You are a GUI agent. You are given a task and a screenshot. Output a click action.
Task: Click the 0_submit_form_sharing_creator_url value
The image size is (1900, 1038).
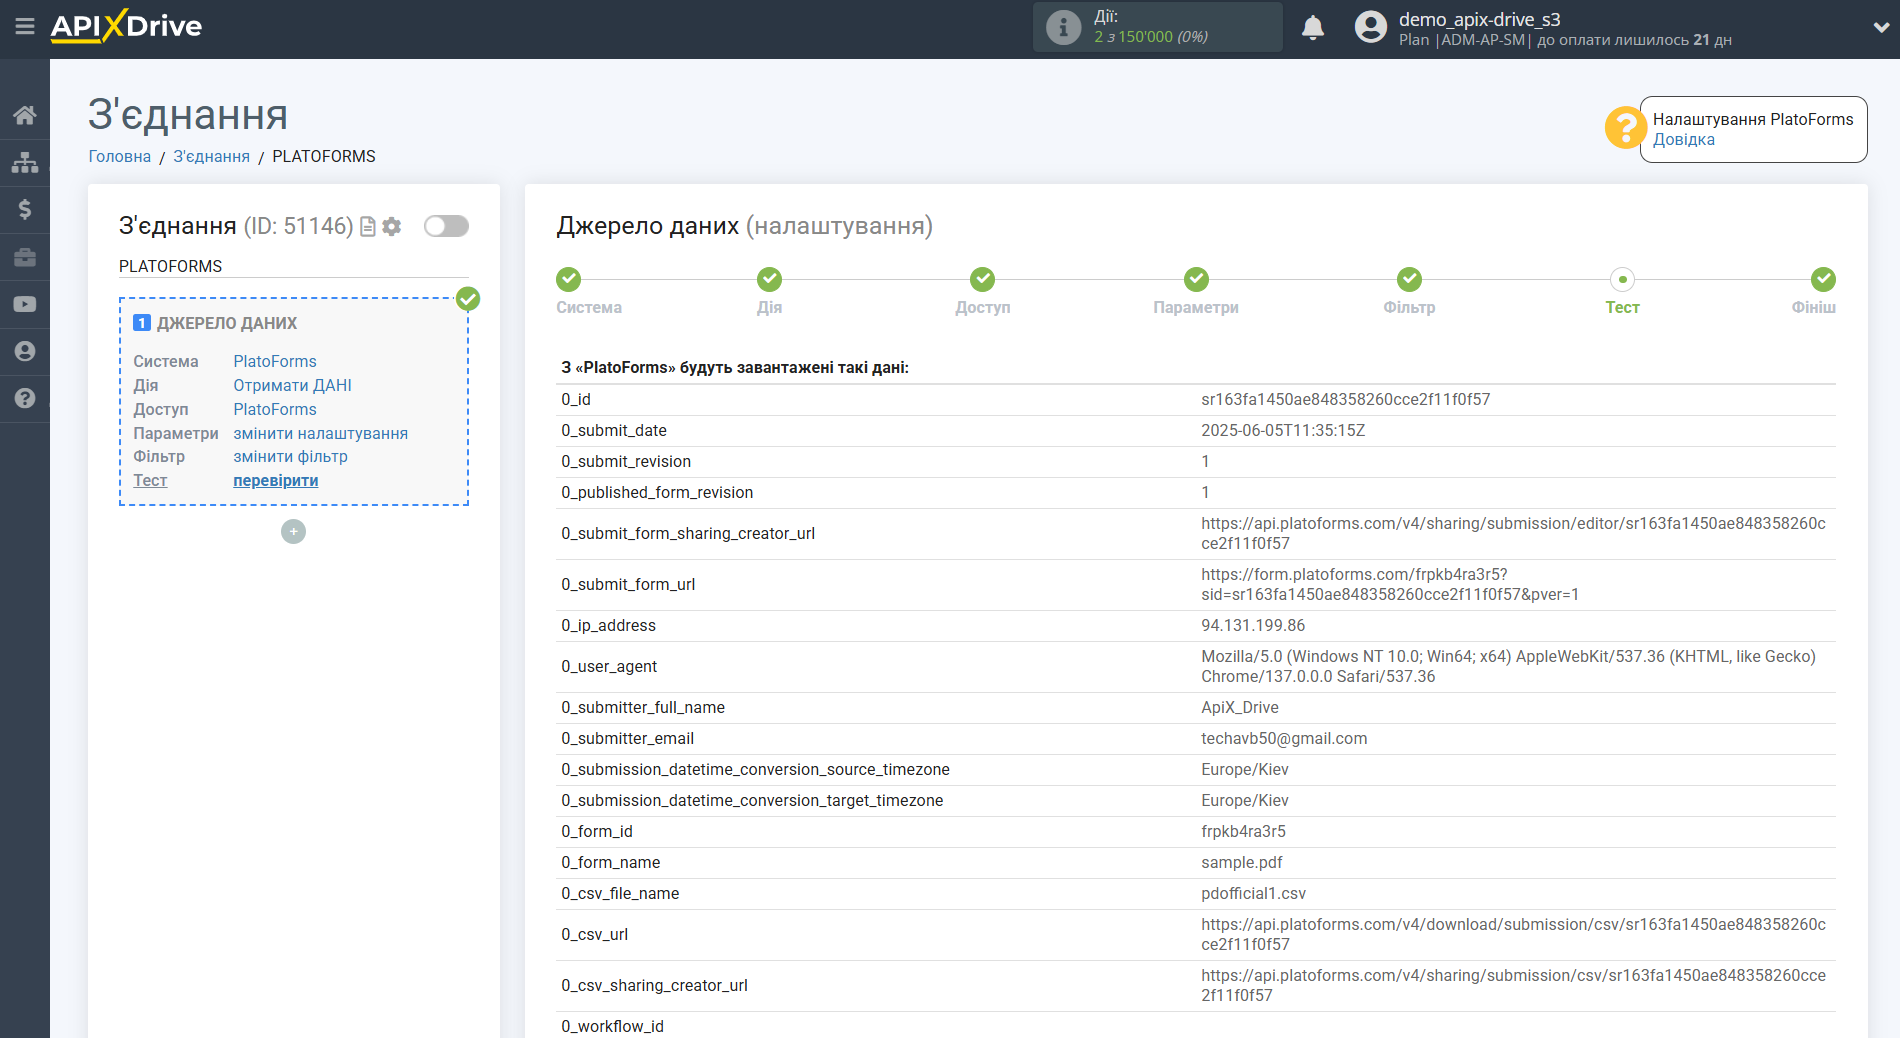coord(1513,534)
